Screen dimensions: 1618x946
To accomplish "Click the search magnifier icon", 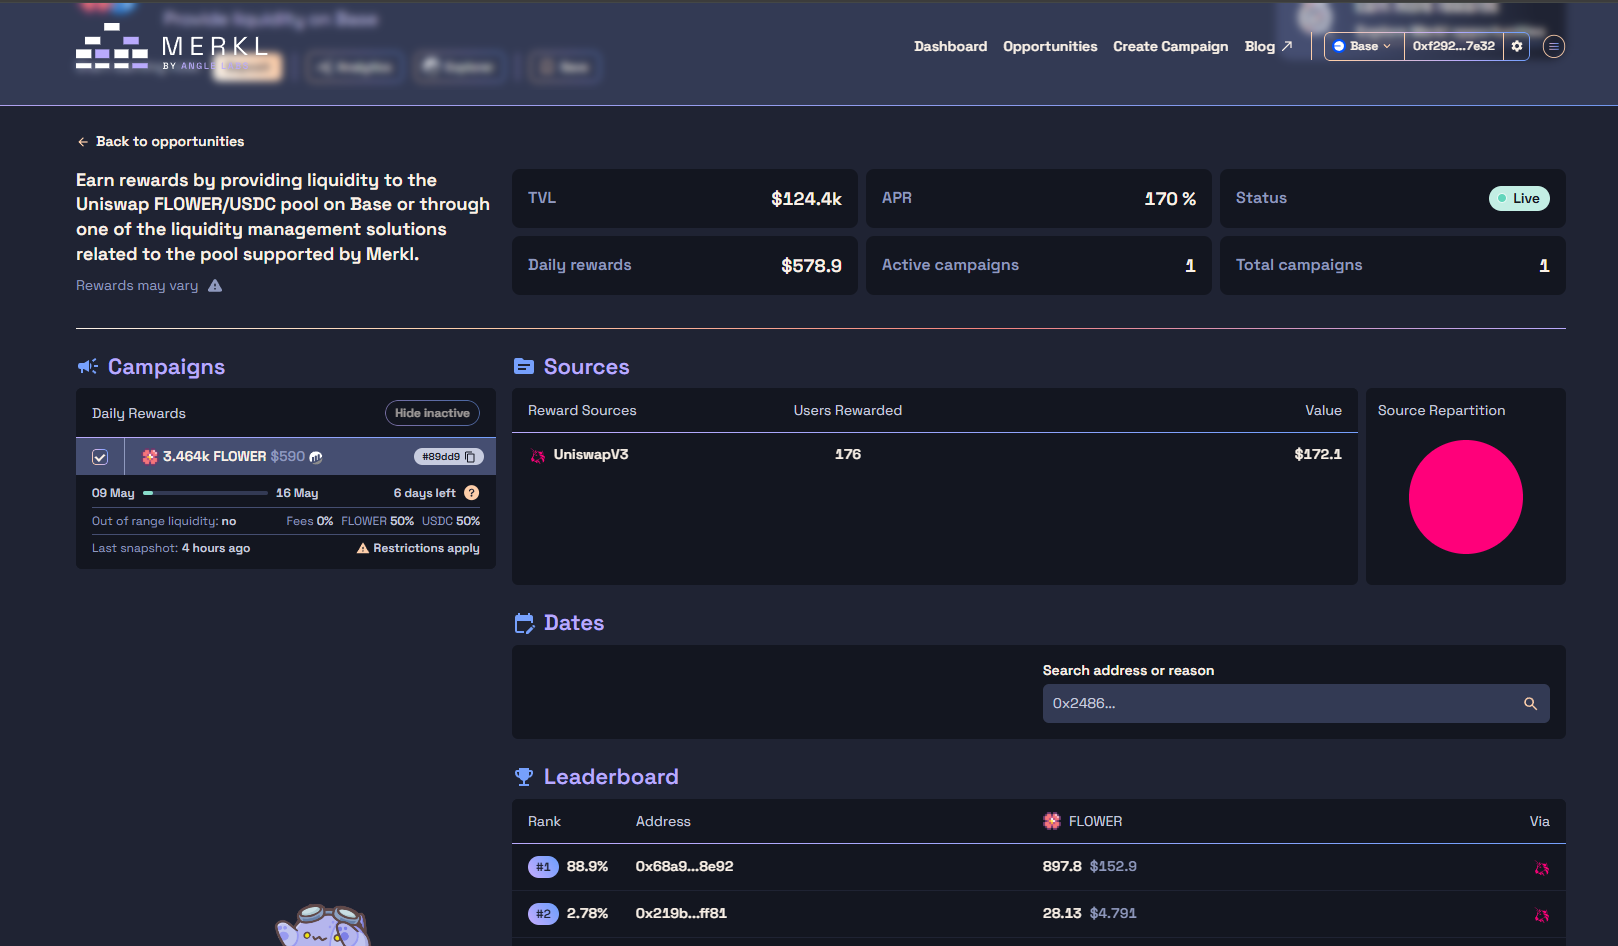I will coord(1530,704).
